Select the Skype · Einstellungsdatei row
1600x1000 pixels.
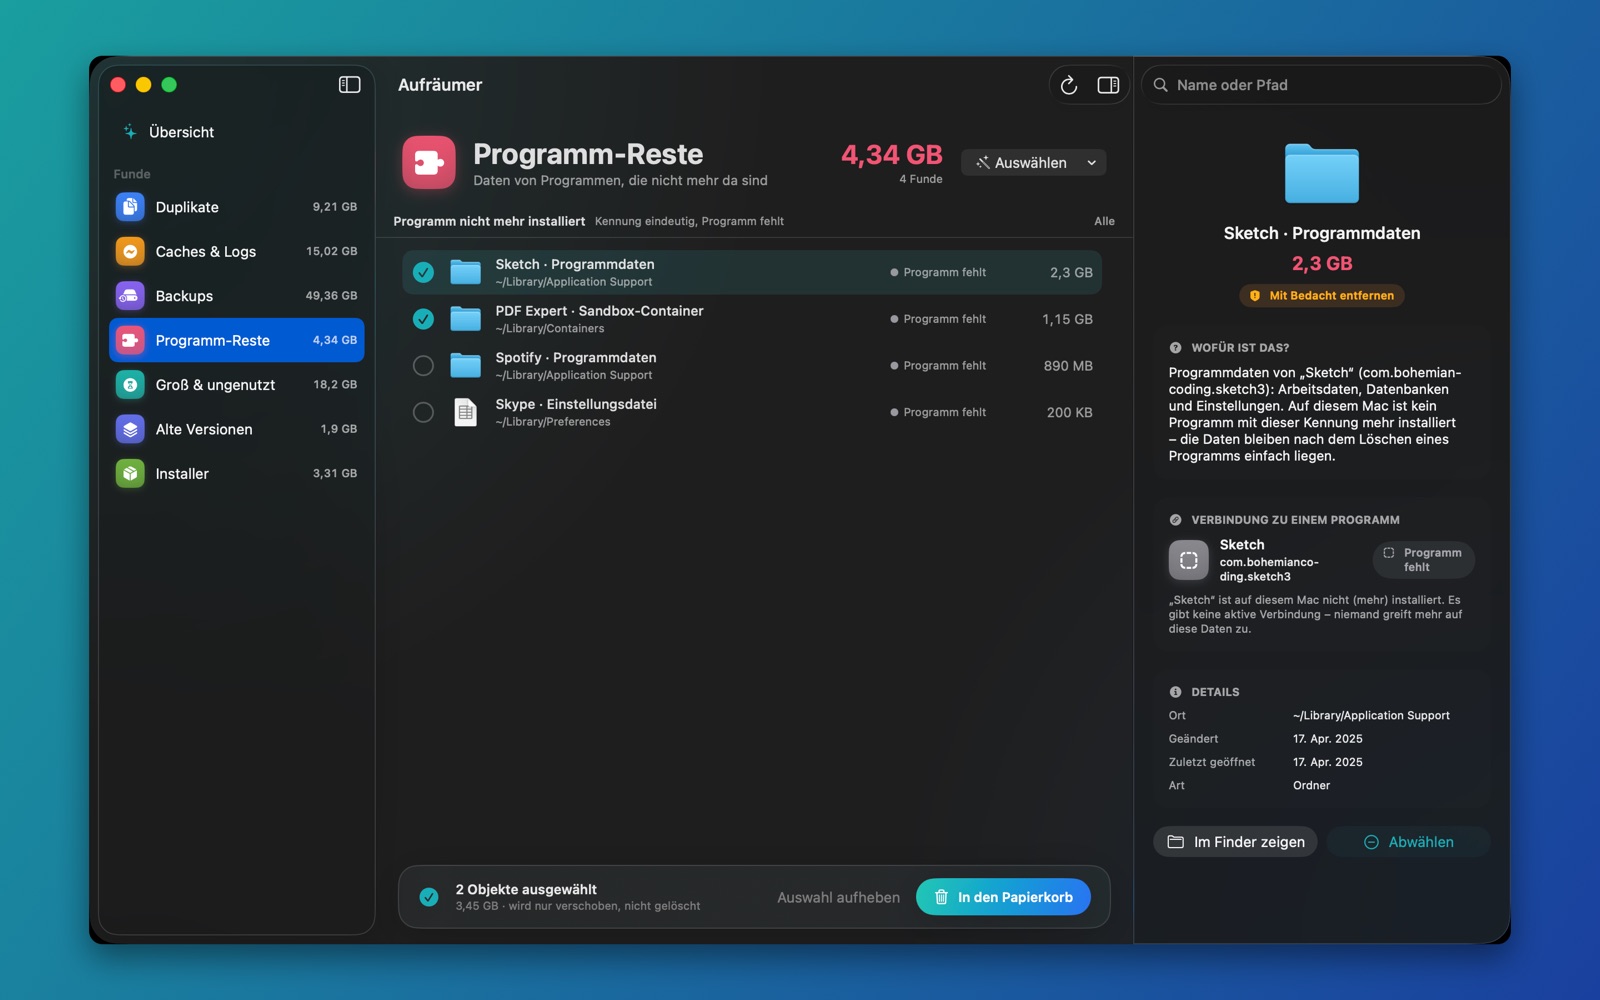point(751,412)
